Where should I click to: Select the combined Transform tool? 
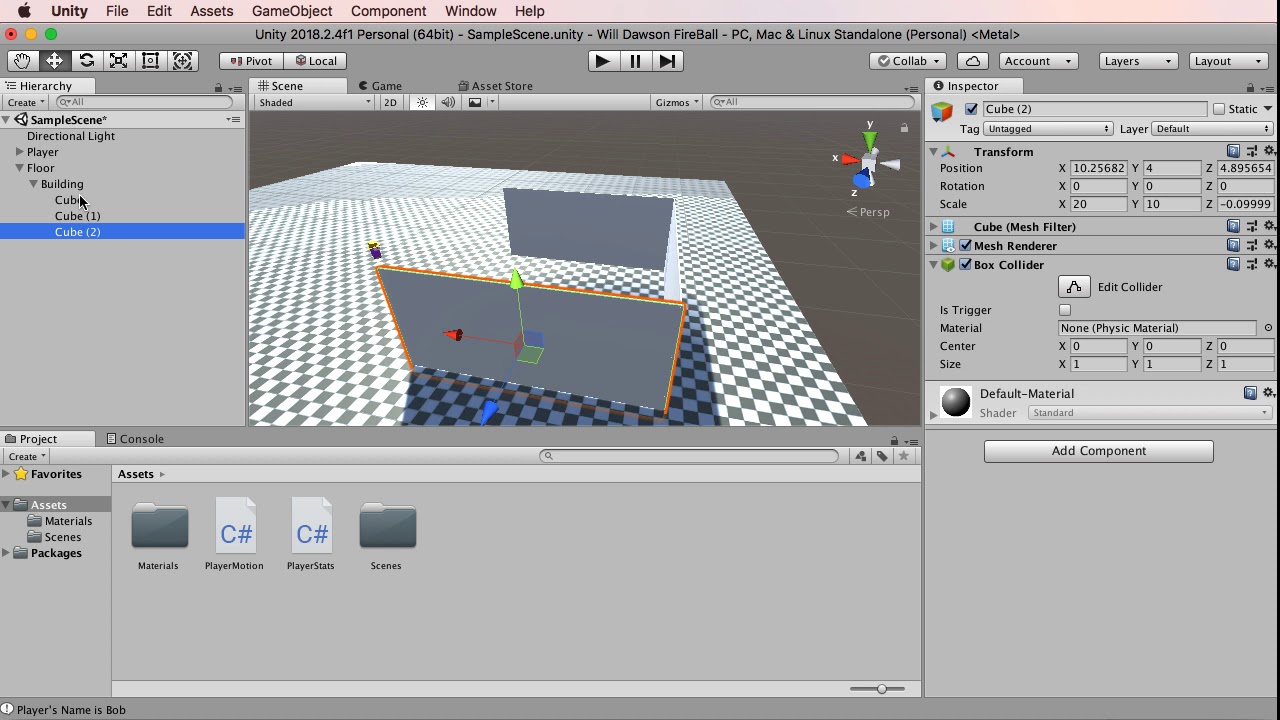(183, 61)
